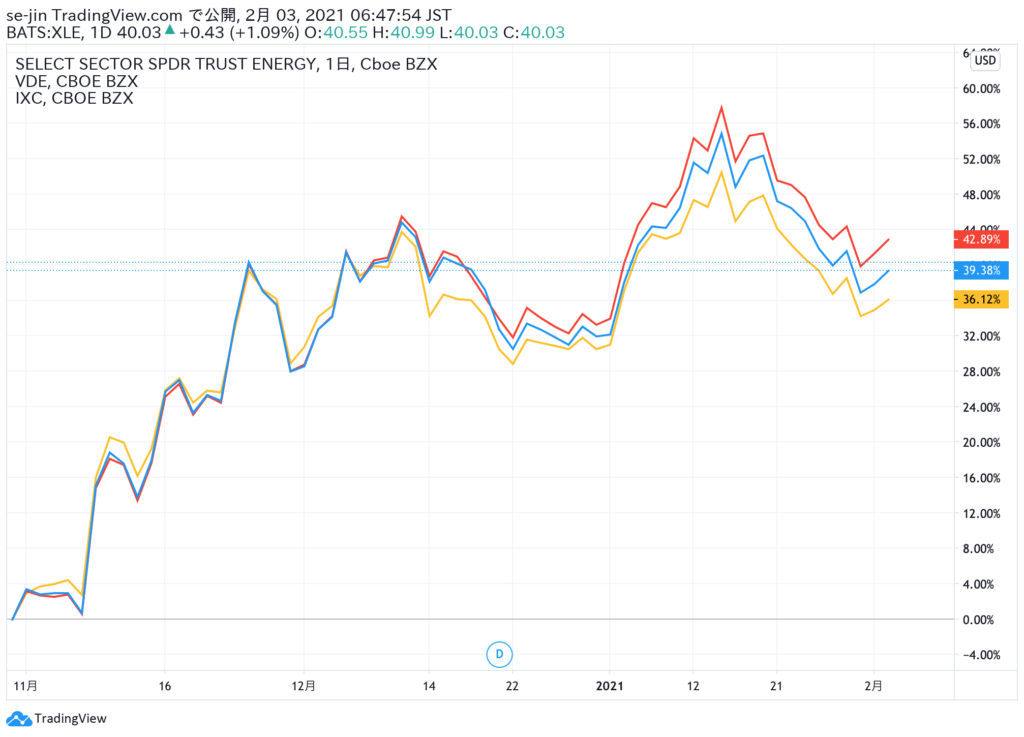Click the 12 date label after 2021
The width and height of the screenshot is (1024, 737).
[x=693, y=686]
